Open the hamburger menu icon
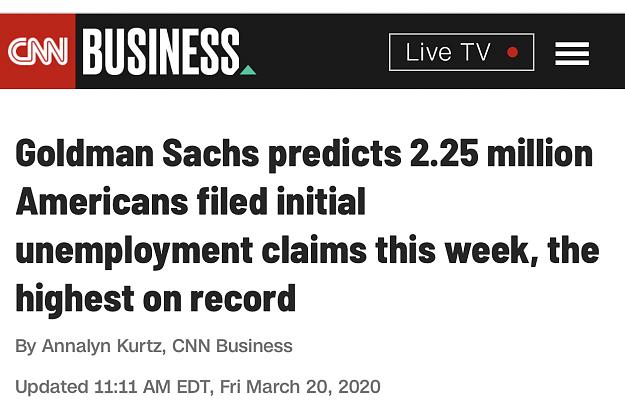The height and width of the screenshot is (402, 625). point(572,53)
